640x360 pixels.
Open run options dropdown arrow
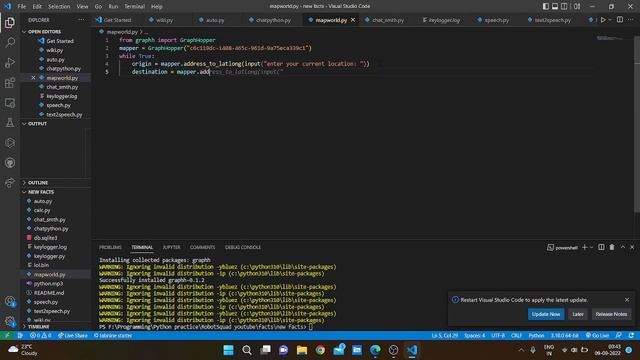(x=610, y=20)
